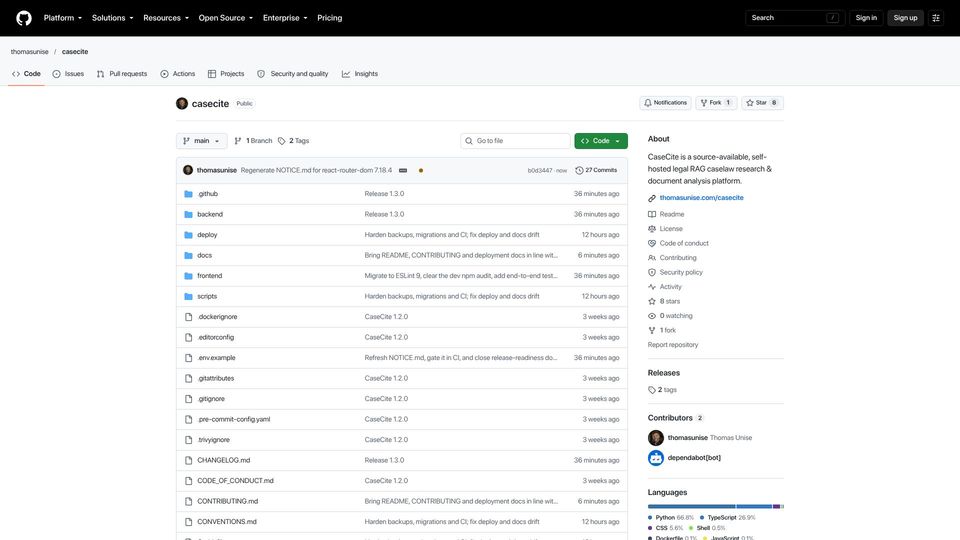
Task: Star the casecite repository
Action: pos(762,103)
